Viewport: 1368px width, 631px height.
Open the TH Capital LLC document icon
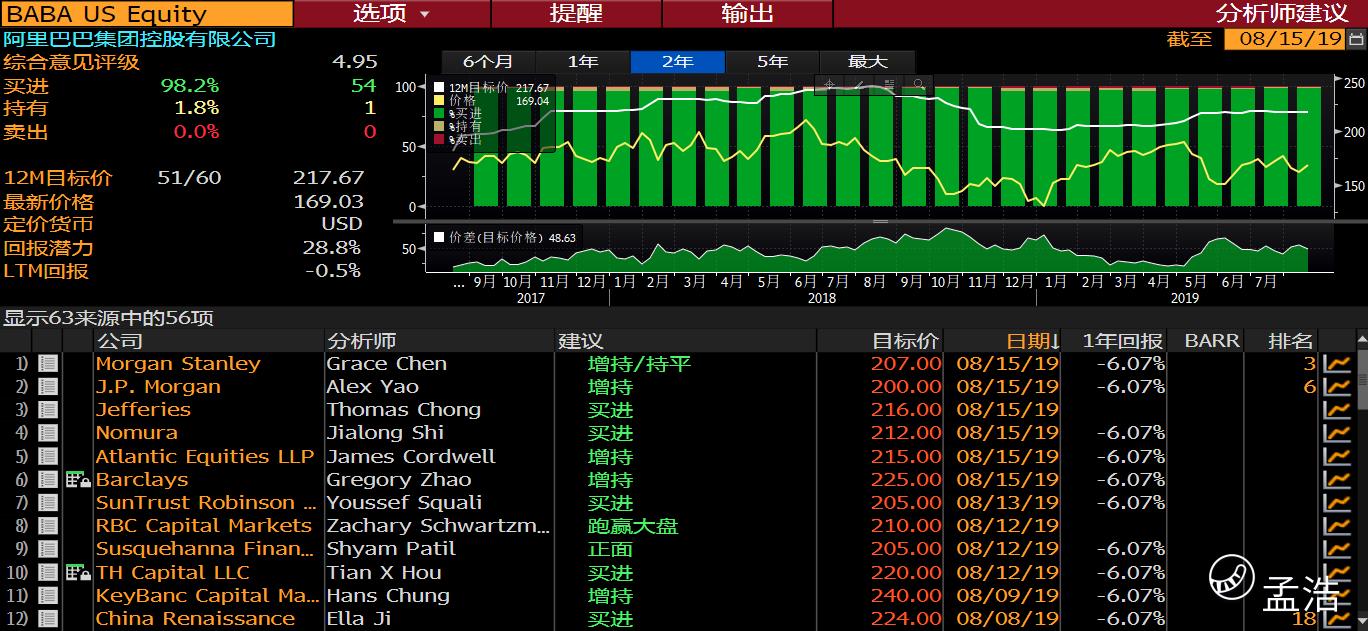point(48,573)
